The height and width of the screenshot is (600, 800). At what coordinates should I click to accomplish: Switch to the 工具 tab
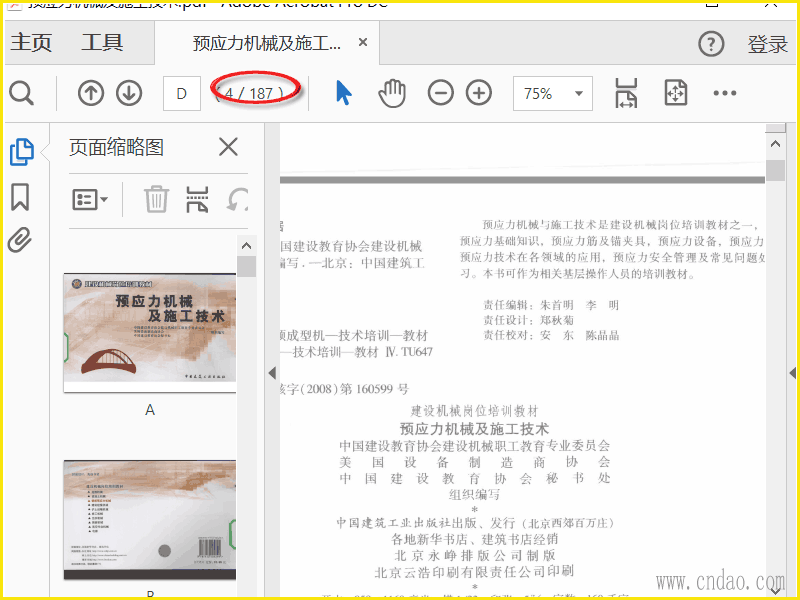tap(102, 43)
